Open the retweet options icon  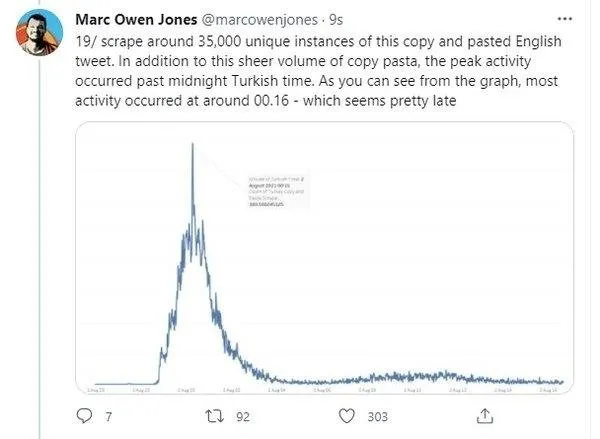pos(213,416)
